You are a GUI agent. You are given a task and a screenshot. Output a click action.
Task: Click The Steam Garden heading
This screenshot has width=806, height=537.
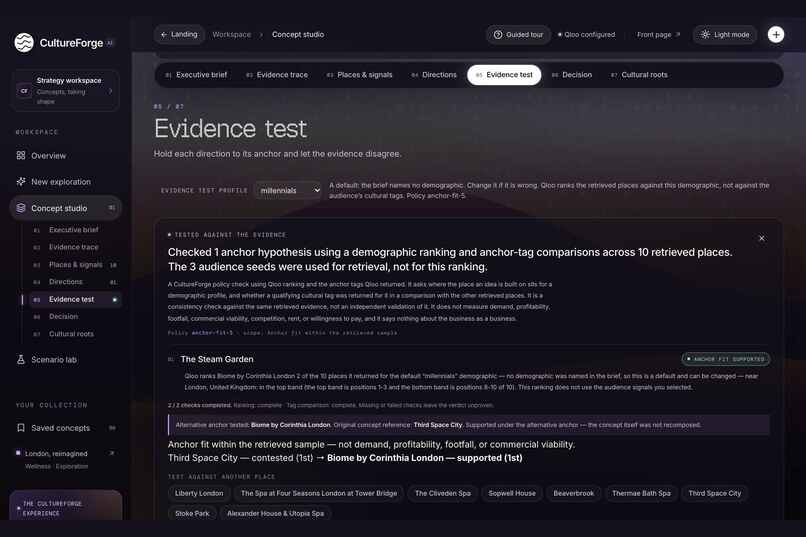(217, 359)
